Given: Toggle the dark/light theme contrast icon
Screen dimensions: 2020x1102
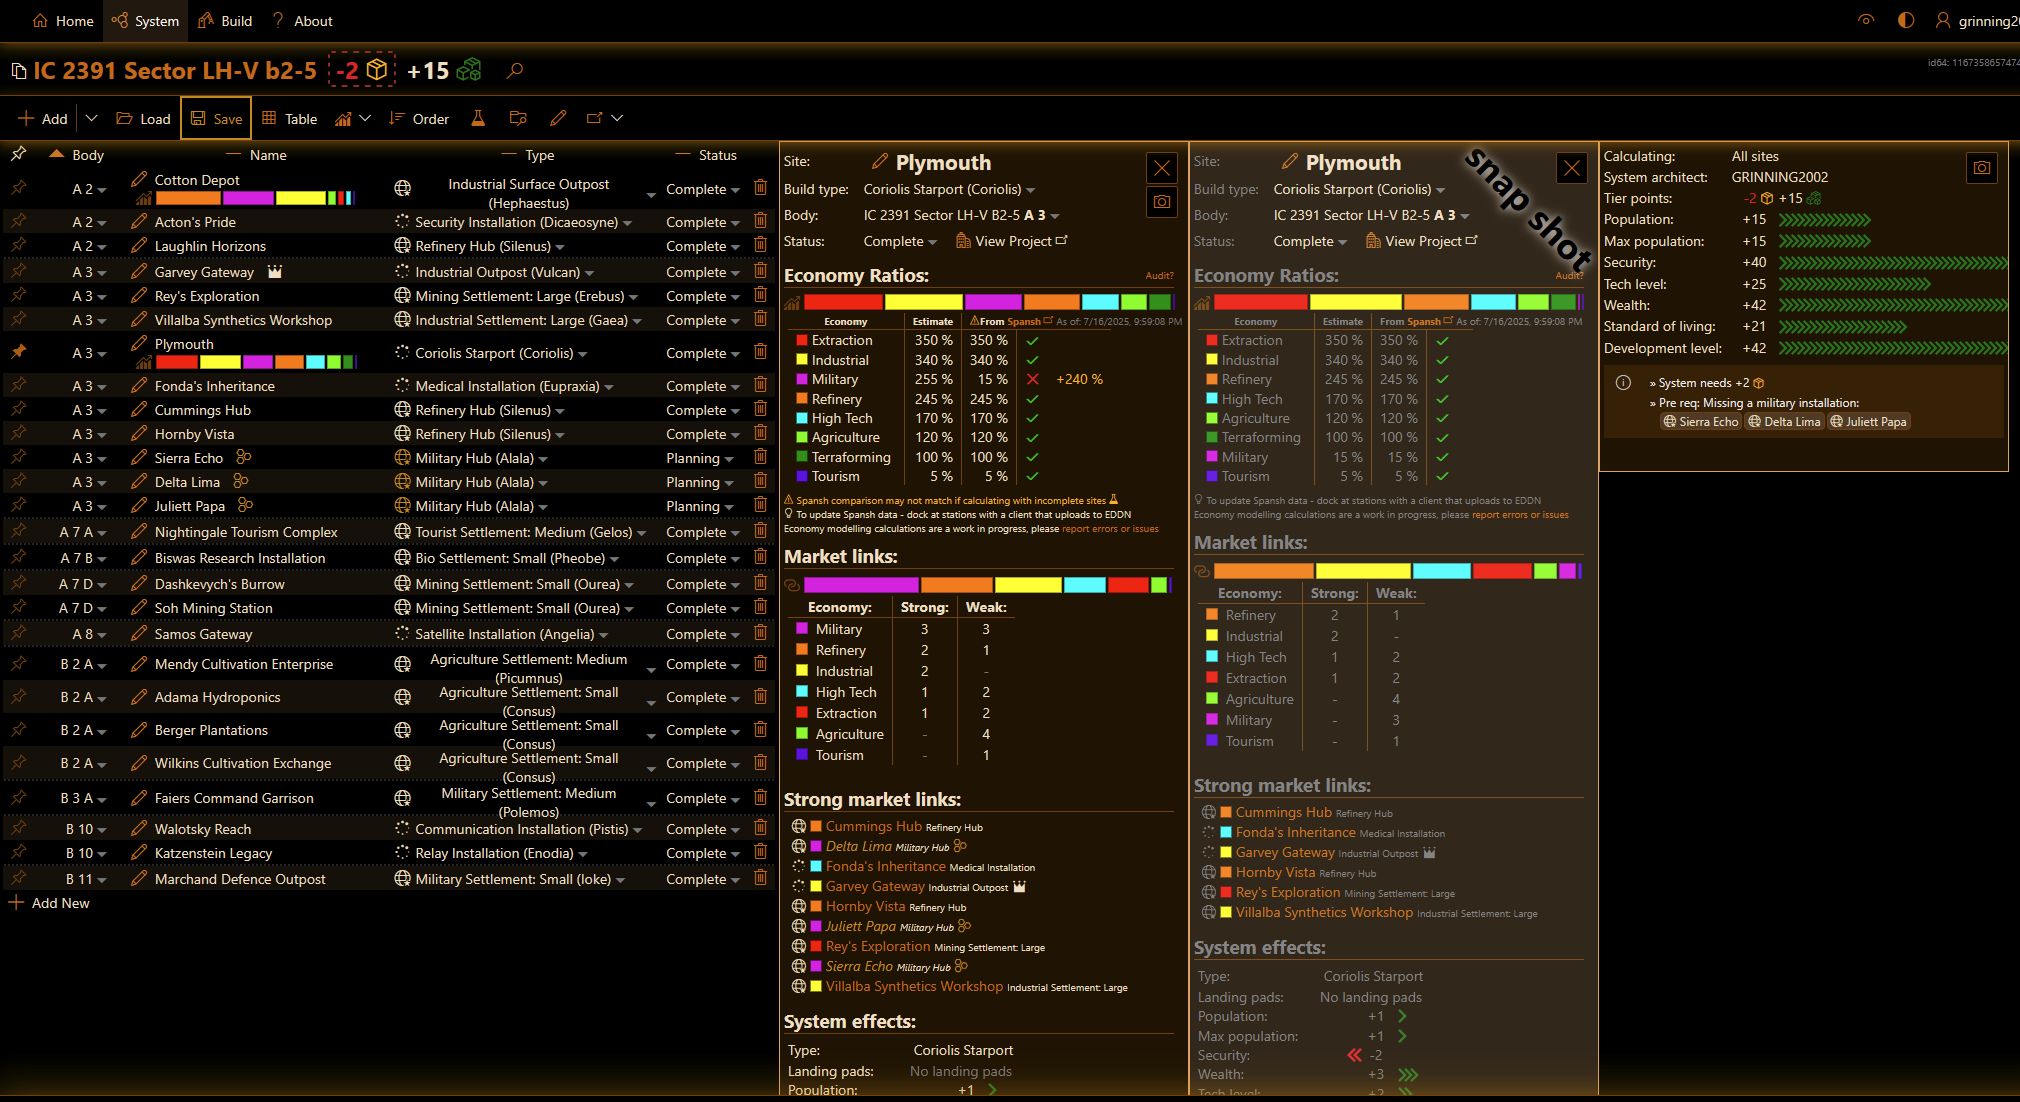Looking at the screenshot, I should 1906,20.
